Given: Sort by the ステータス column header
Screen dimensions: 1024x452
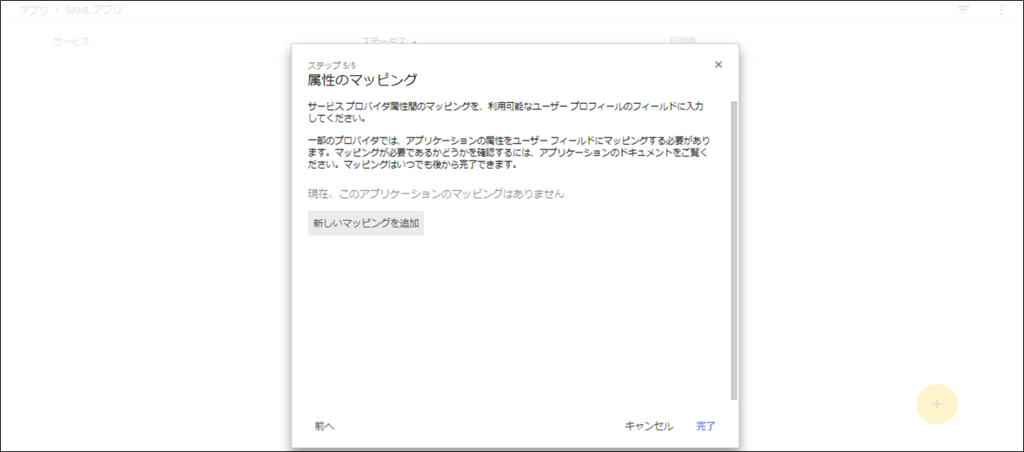Looking at the screenshot, I should 383,41.
